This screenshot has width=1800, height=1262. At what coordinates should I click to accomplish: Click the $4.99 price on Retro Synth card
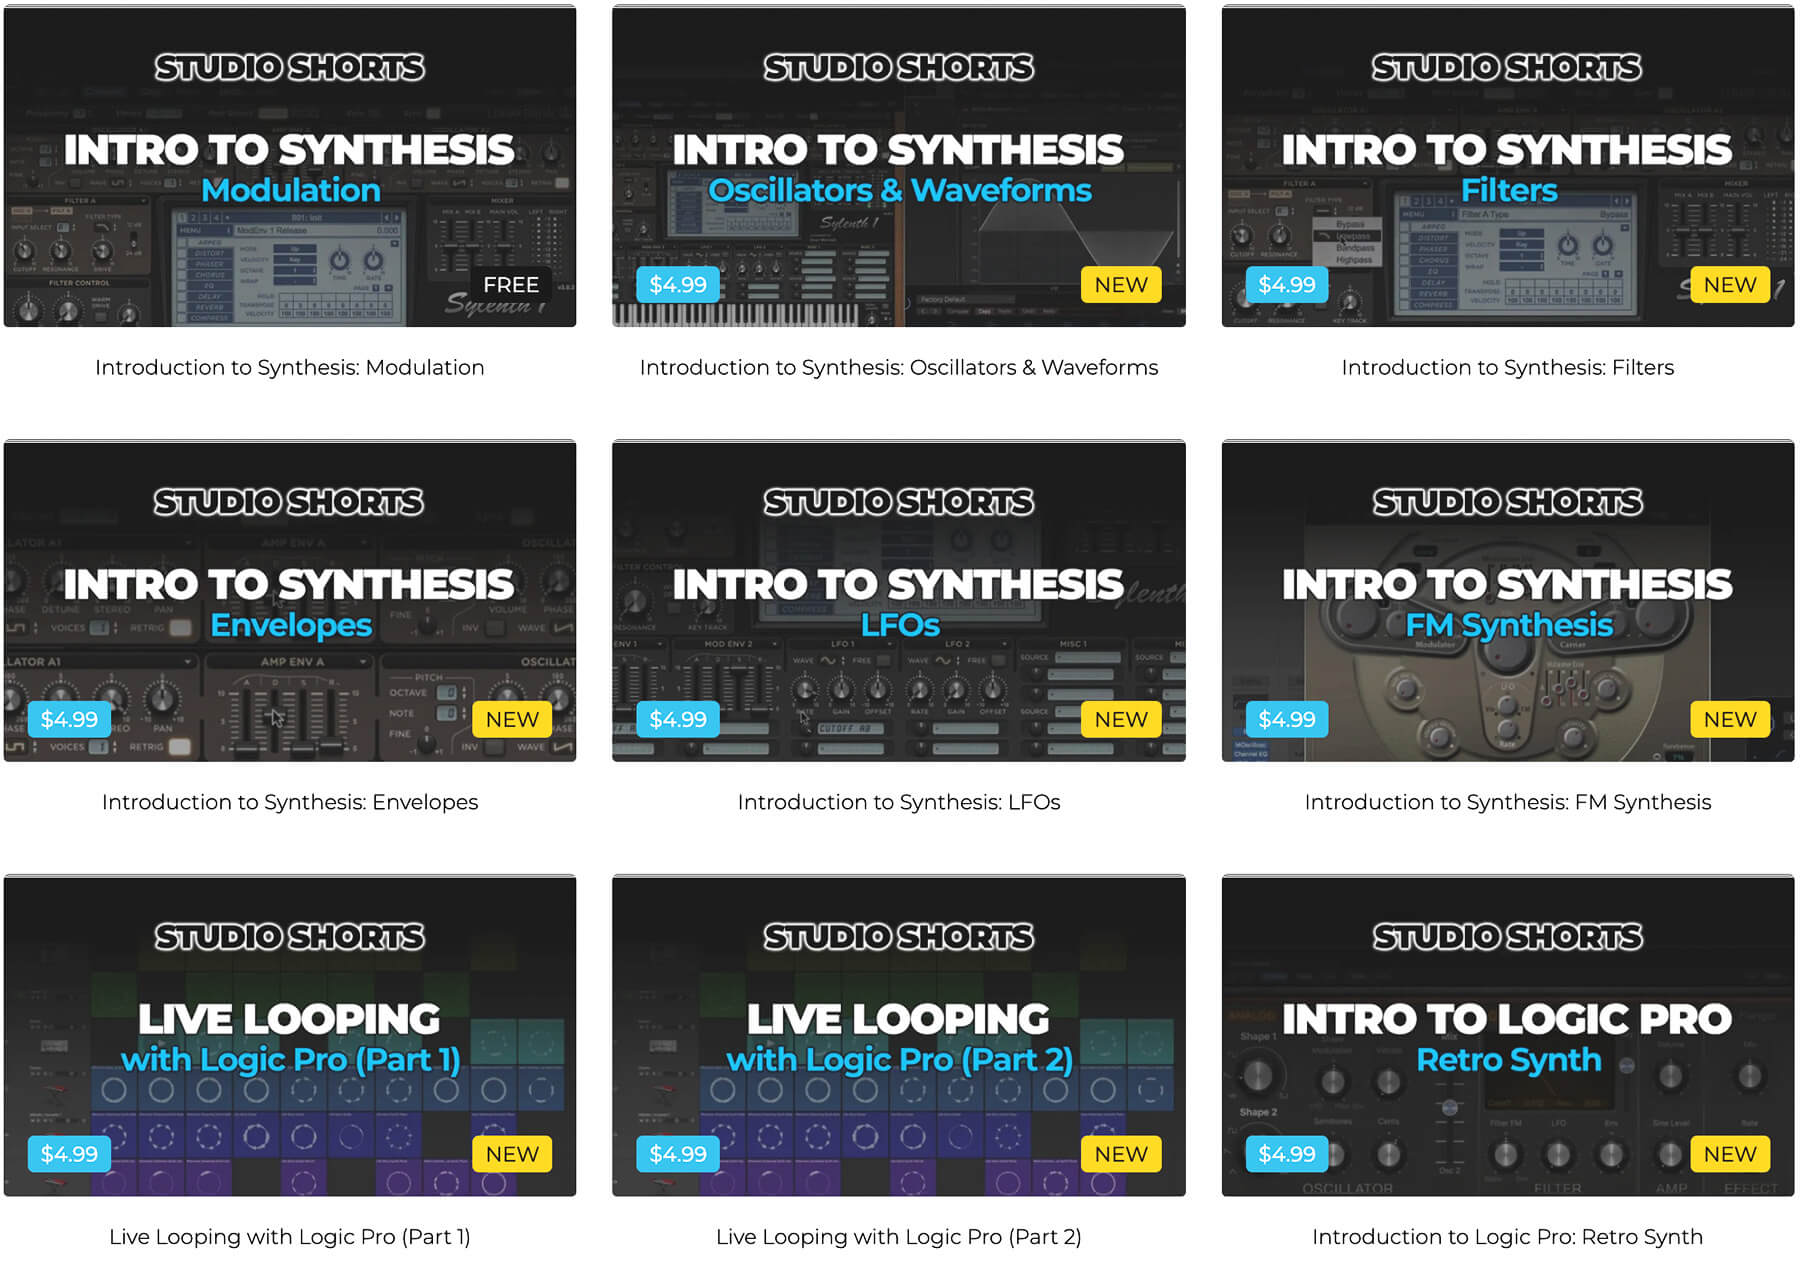pos(1287,1154)
